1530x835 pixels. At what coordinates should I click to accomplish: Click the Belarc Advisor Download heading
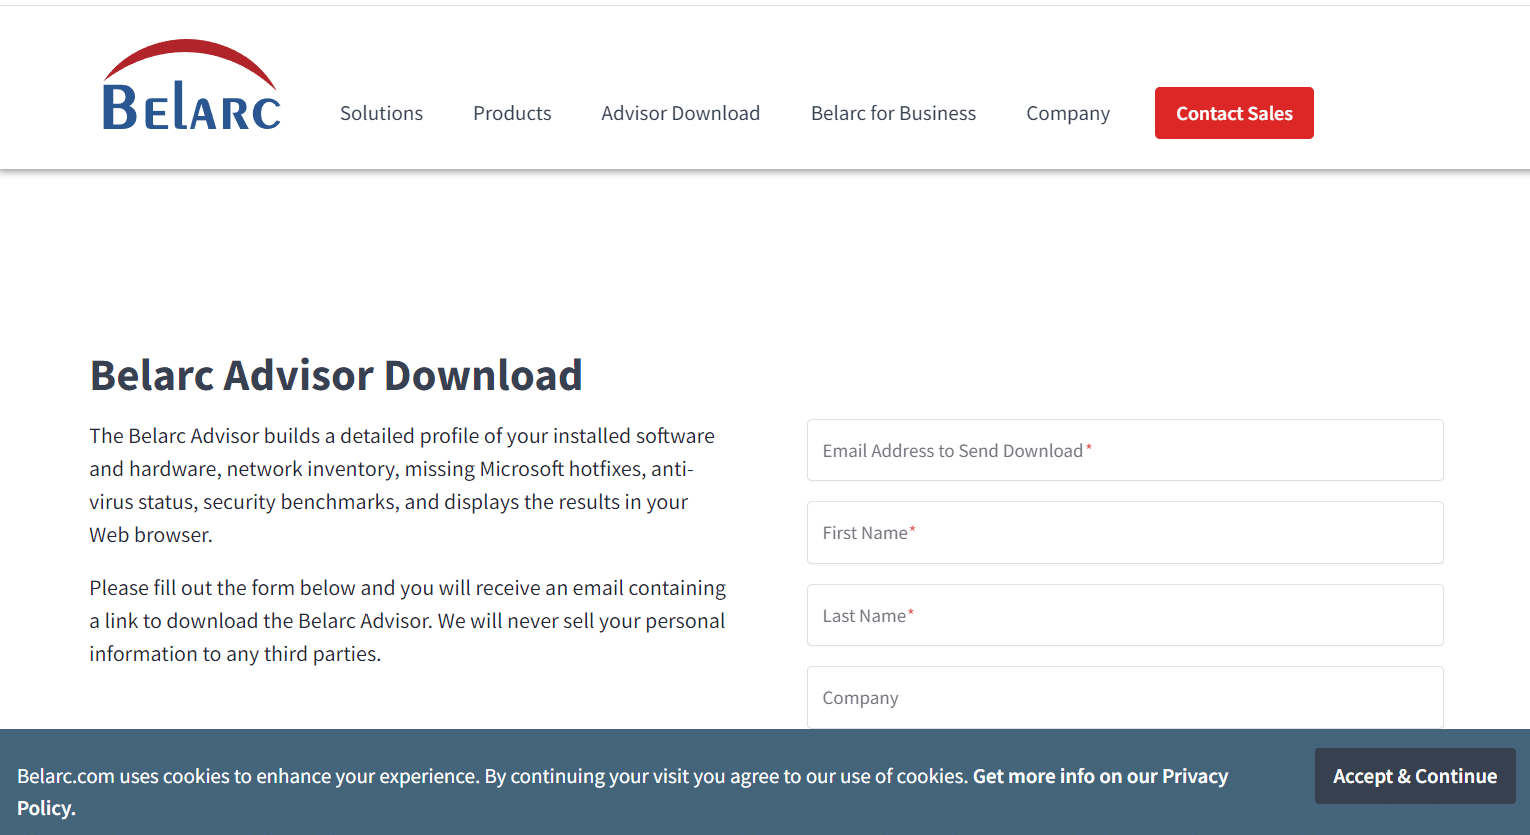tap(336, 376)
